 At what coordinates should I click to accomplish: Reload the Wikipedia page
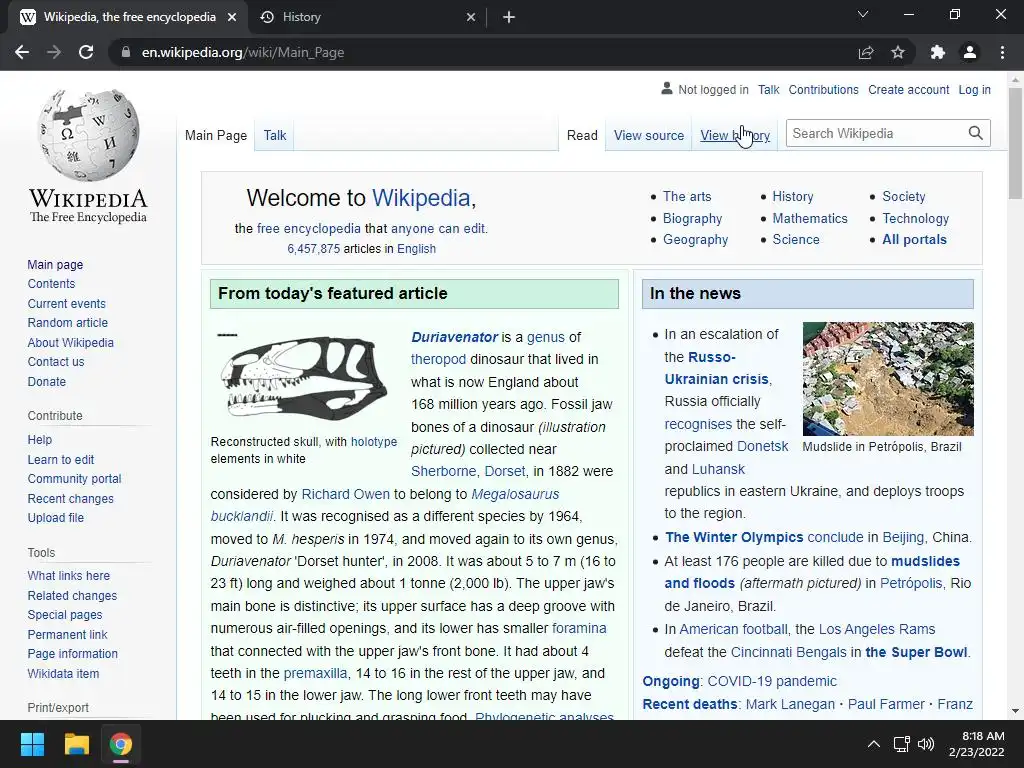point(86,52)
